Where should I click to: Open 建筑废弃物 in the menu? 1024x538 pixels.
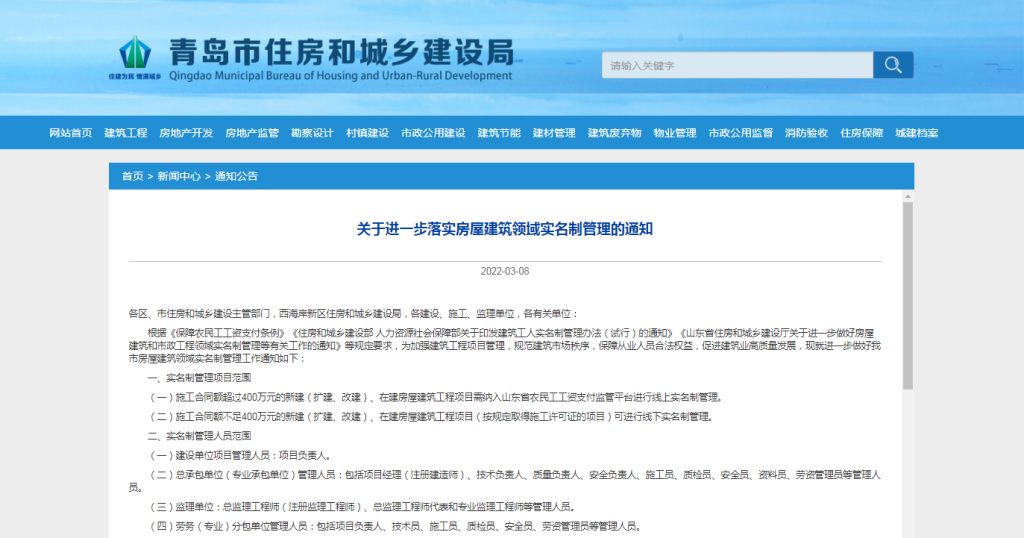pos(614,133)
